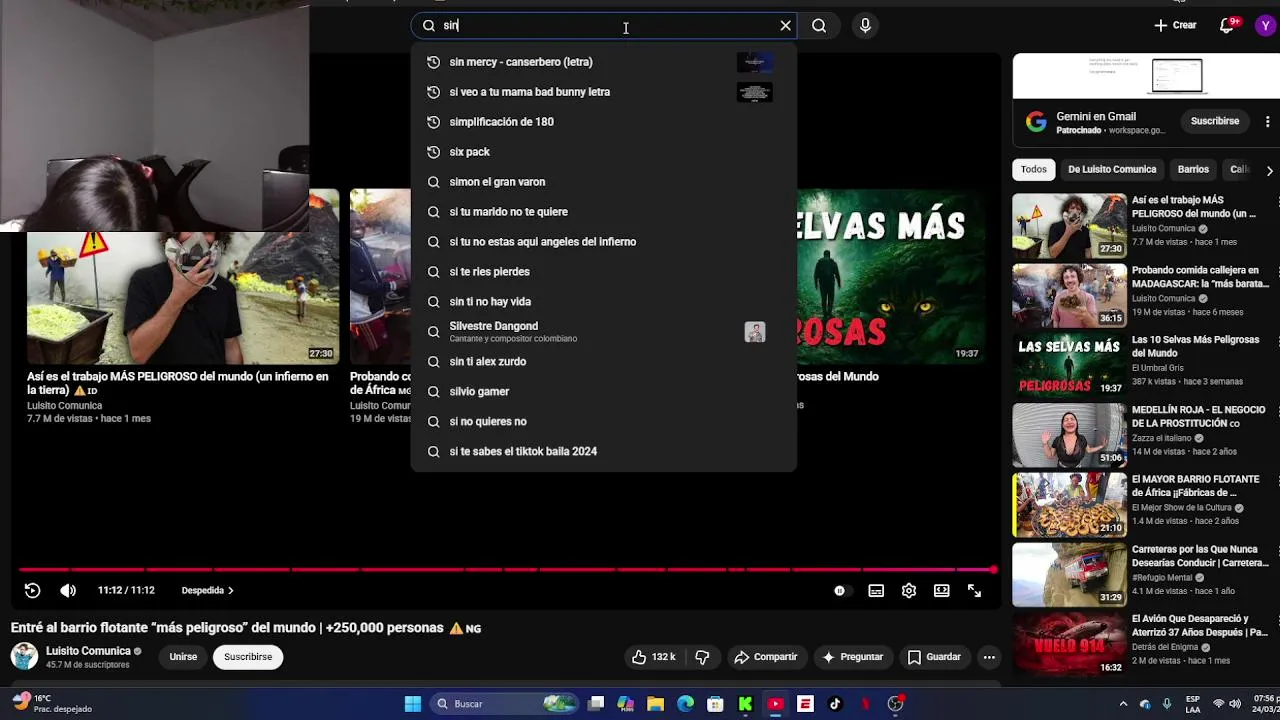Select suggestion 'si te ries pierdes'
Image resolution: width=1280 pixels, height=720 pixels.
tap(604, 272)
